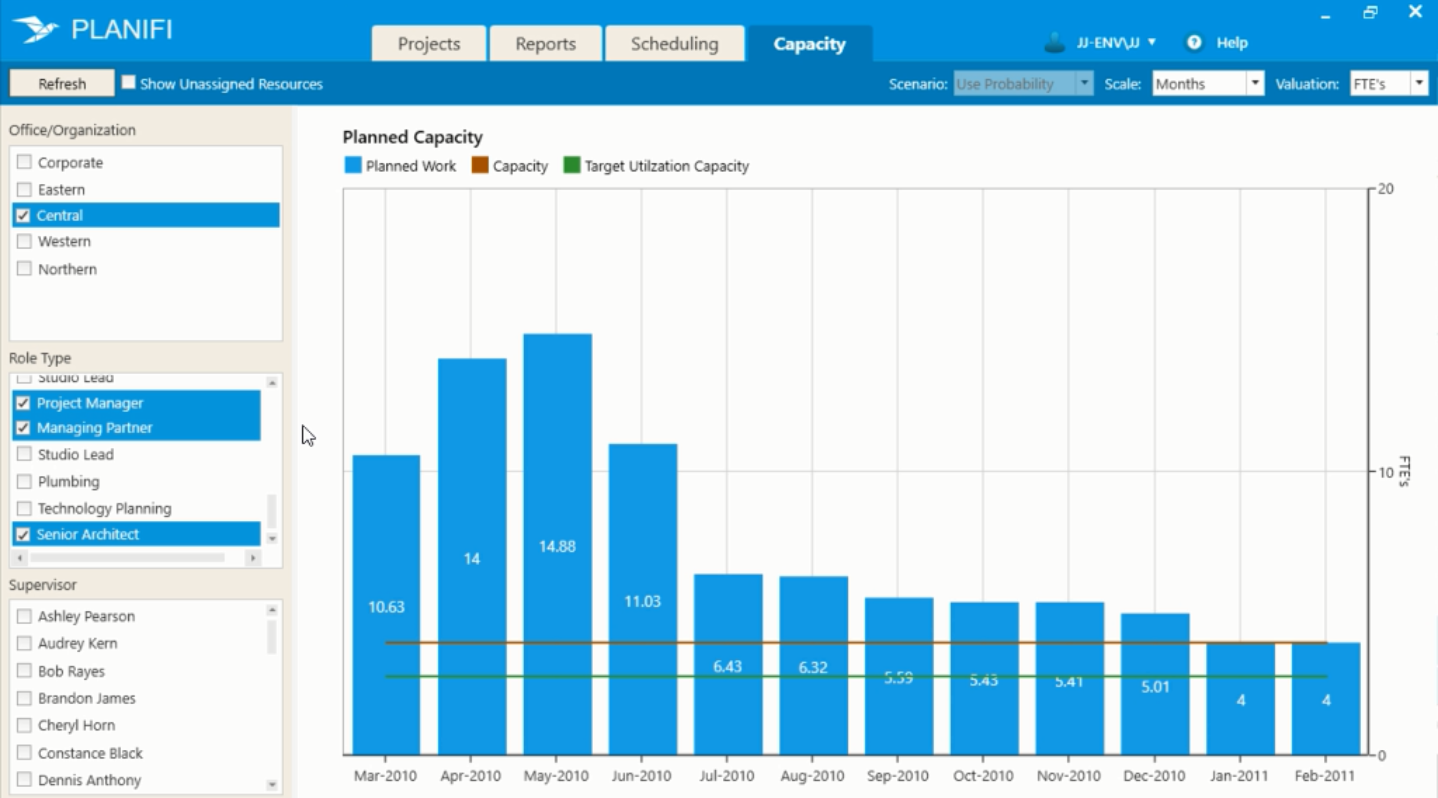Screen dimensions: 1438x798
Task: Go to the Scheduling tab
Action: pyautogui.click(x=675, y=44)
